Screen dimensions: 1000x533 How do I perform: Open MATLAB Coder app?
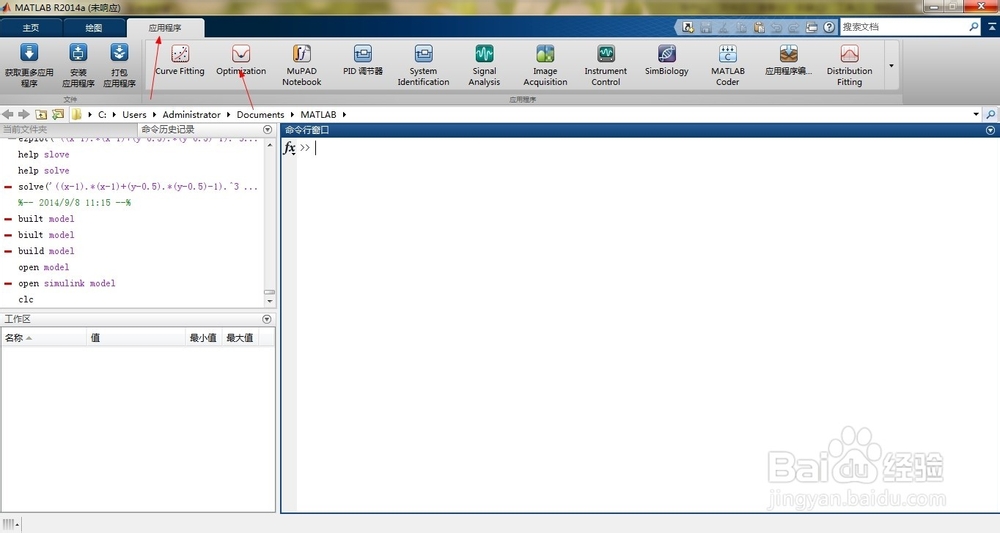pos(728,65)
